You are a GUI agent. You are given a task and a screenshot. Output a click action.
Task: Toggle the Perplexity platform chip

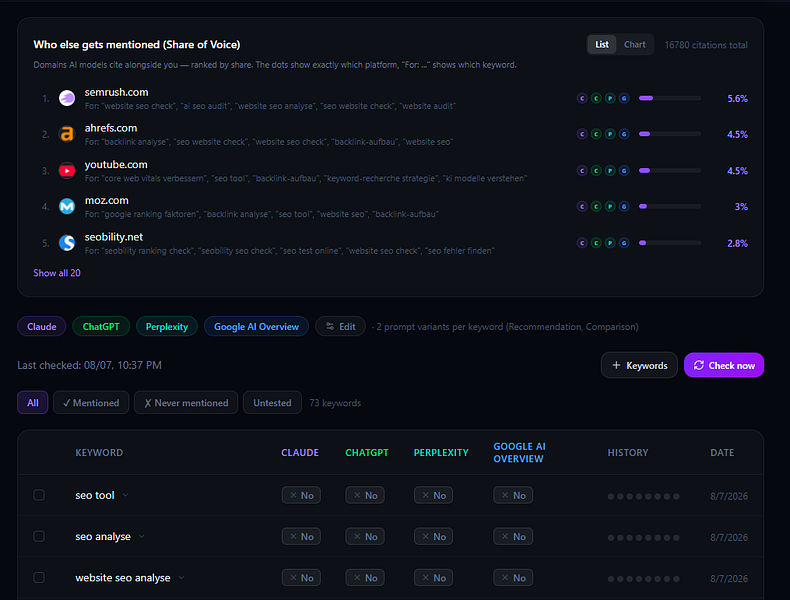pyautogui.click(x=167, y=326)
